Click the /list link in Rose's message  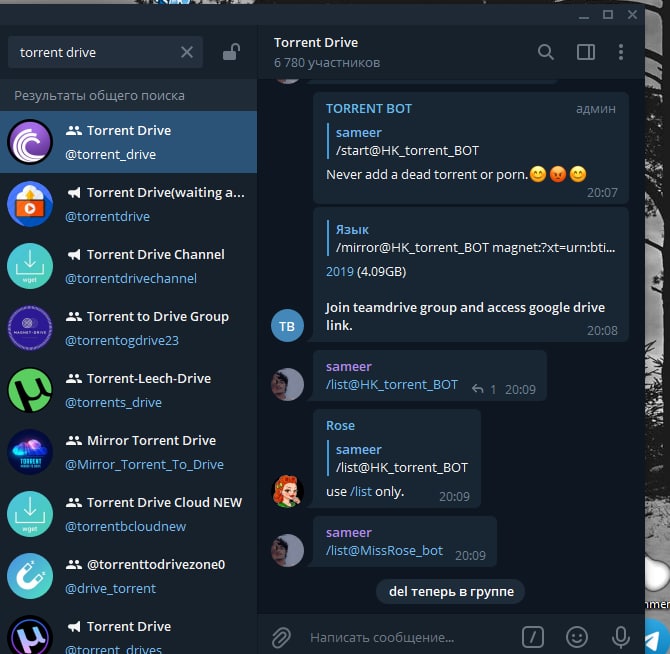pos(361,492)
